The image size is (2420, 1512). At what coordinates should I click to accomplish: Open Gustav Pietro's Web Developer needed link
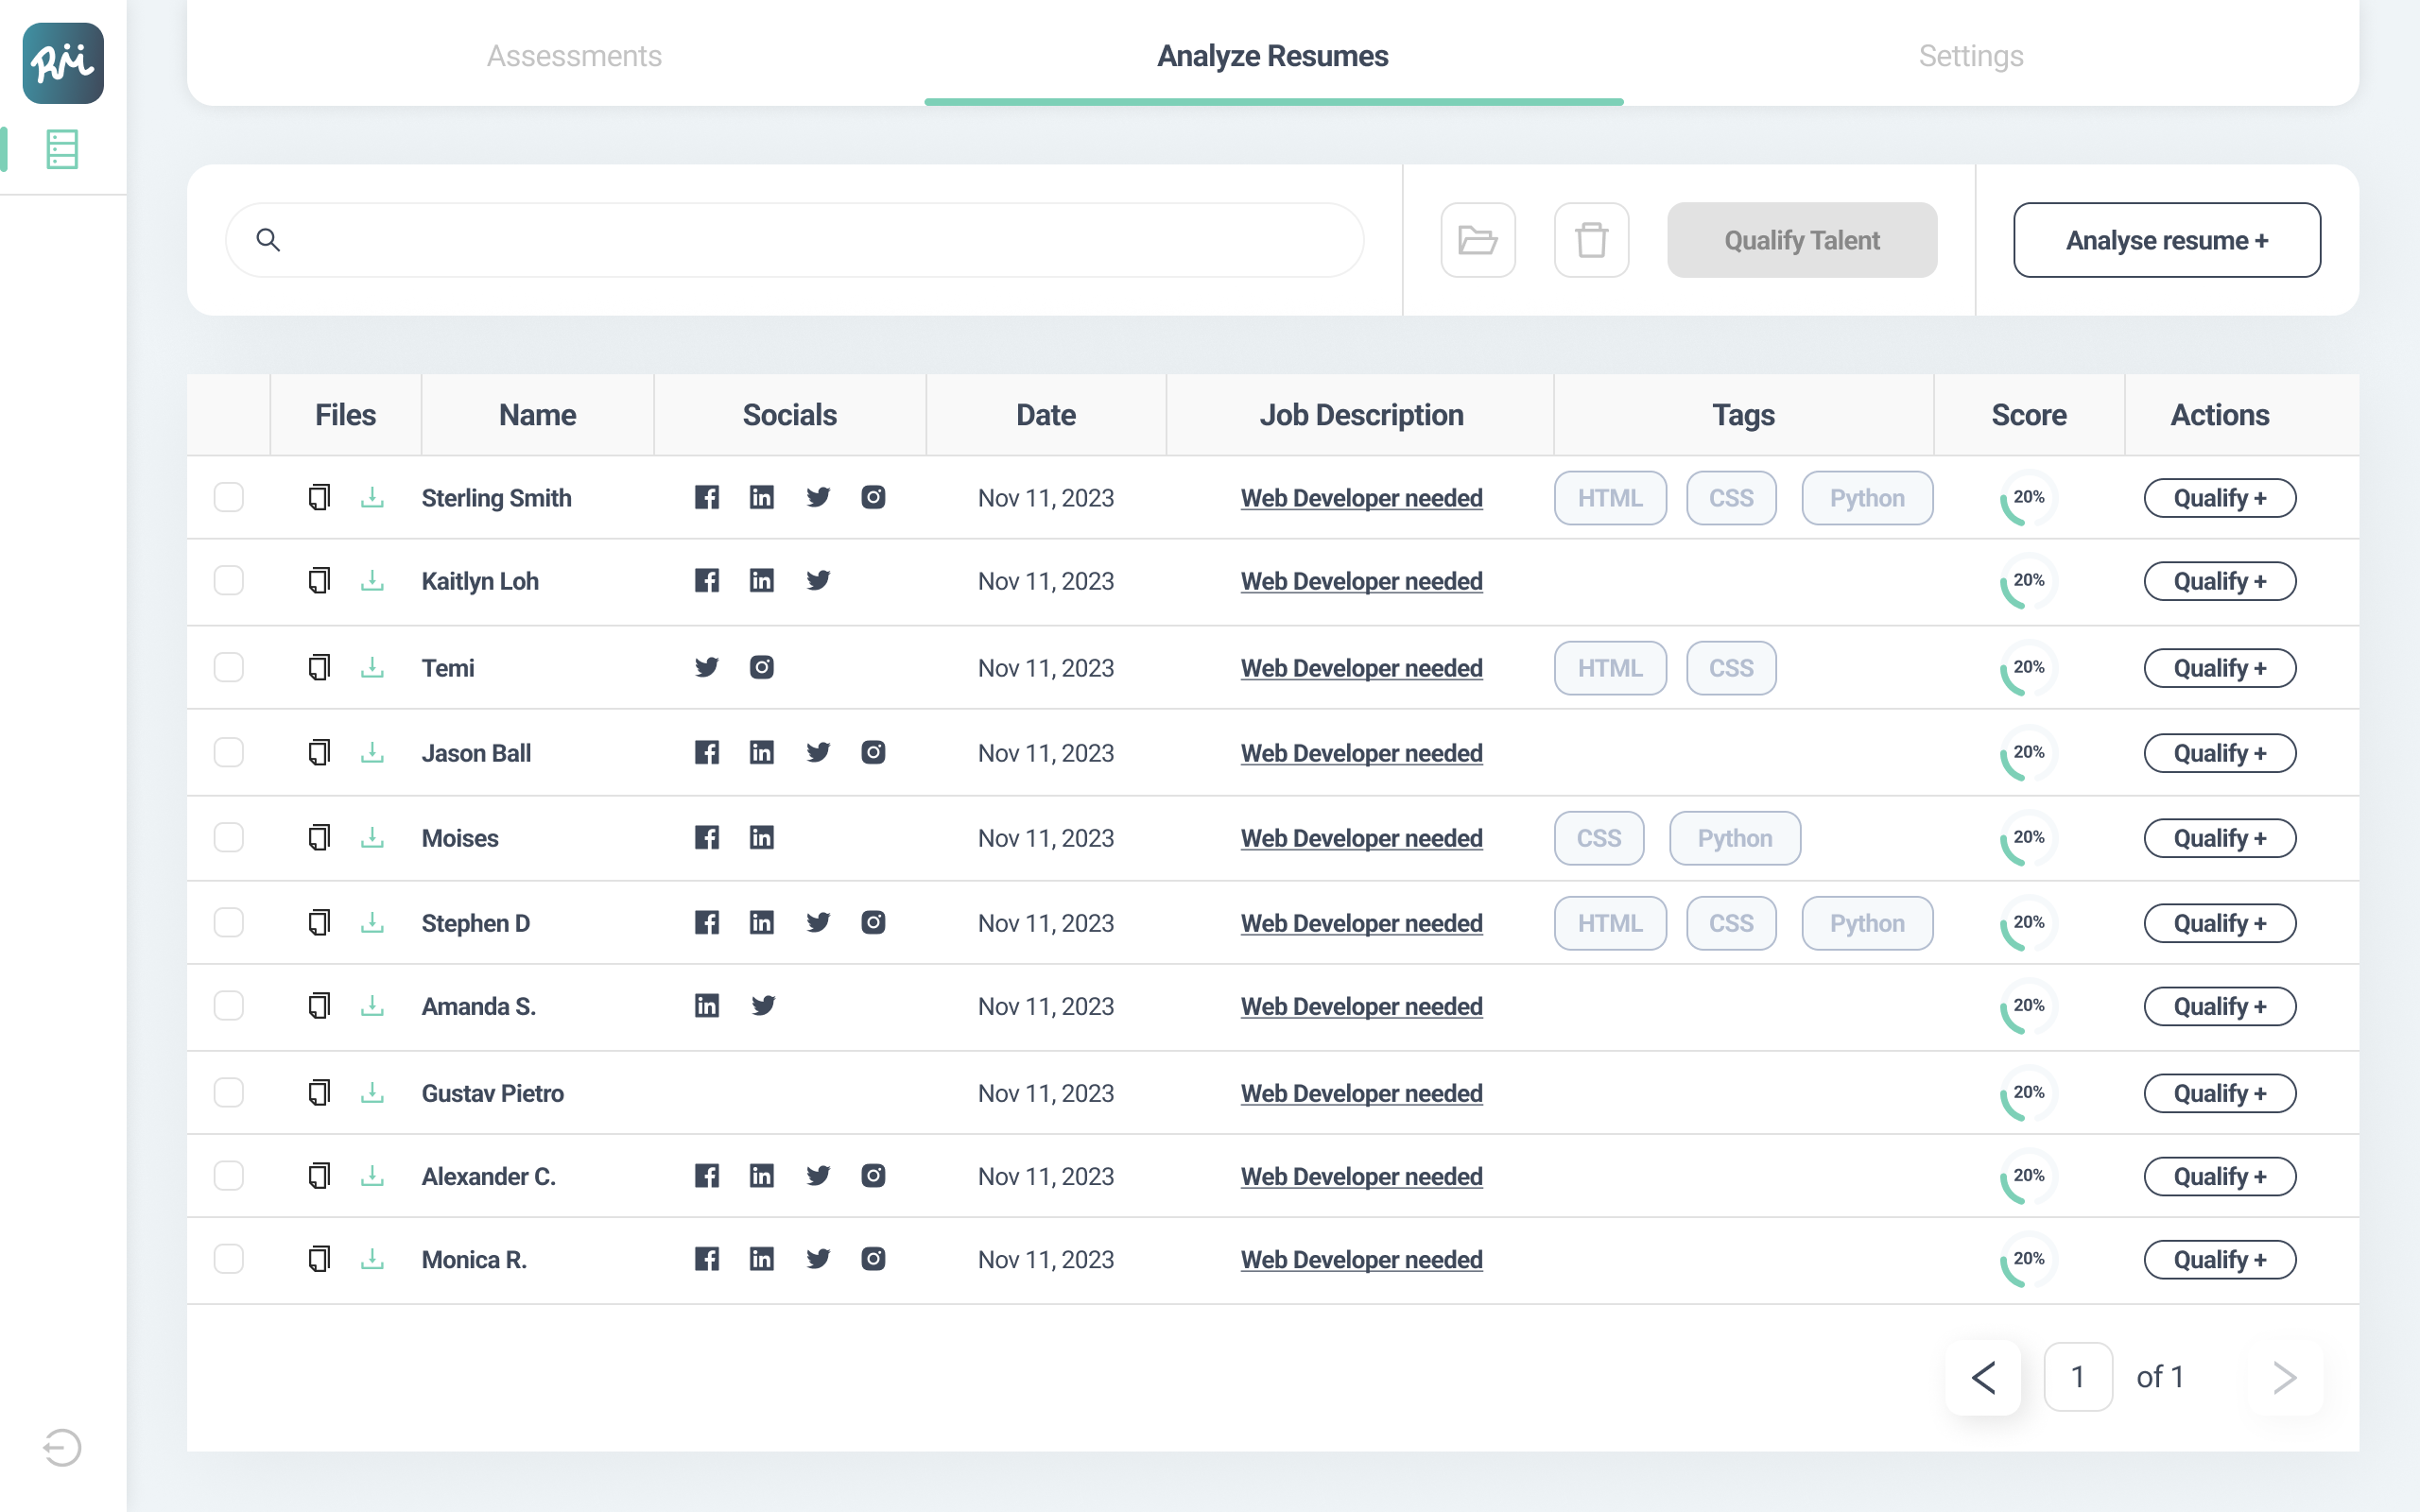[1361, 1093]
